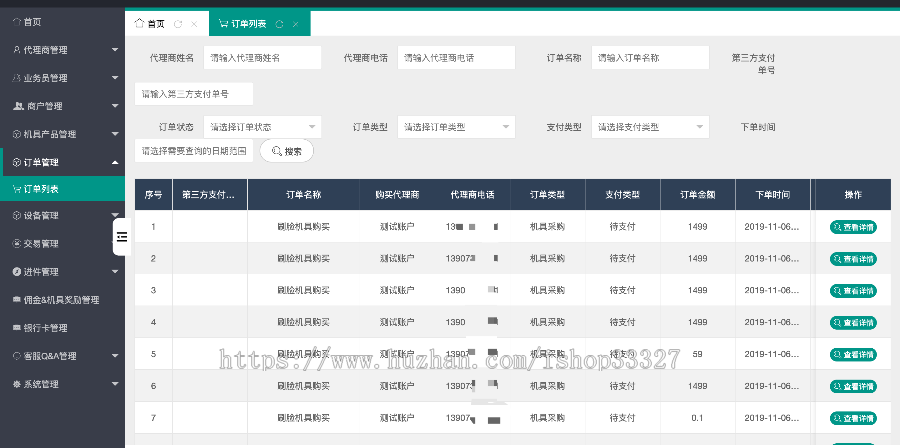
Task: Click the 银行卡管理 card icon
Action: click(17, 328)
